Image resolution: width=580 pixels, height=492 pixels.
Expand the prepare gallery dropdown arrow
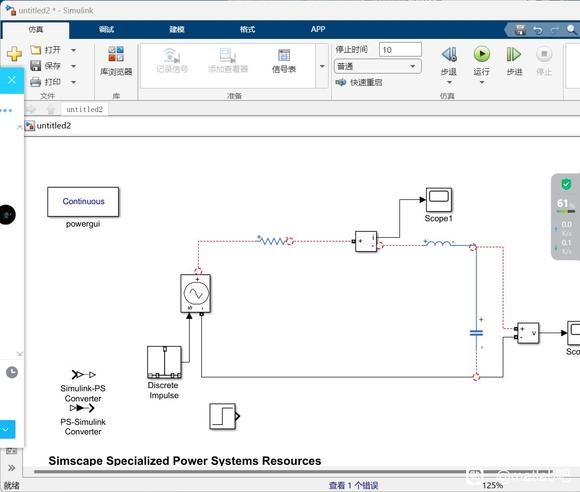[x=322, y=66]
